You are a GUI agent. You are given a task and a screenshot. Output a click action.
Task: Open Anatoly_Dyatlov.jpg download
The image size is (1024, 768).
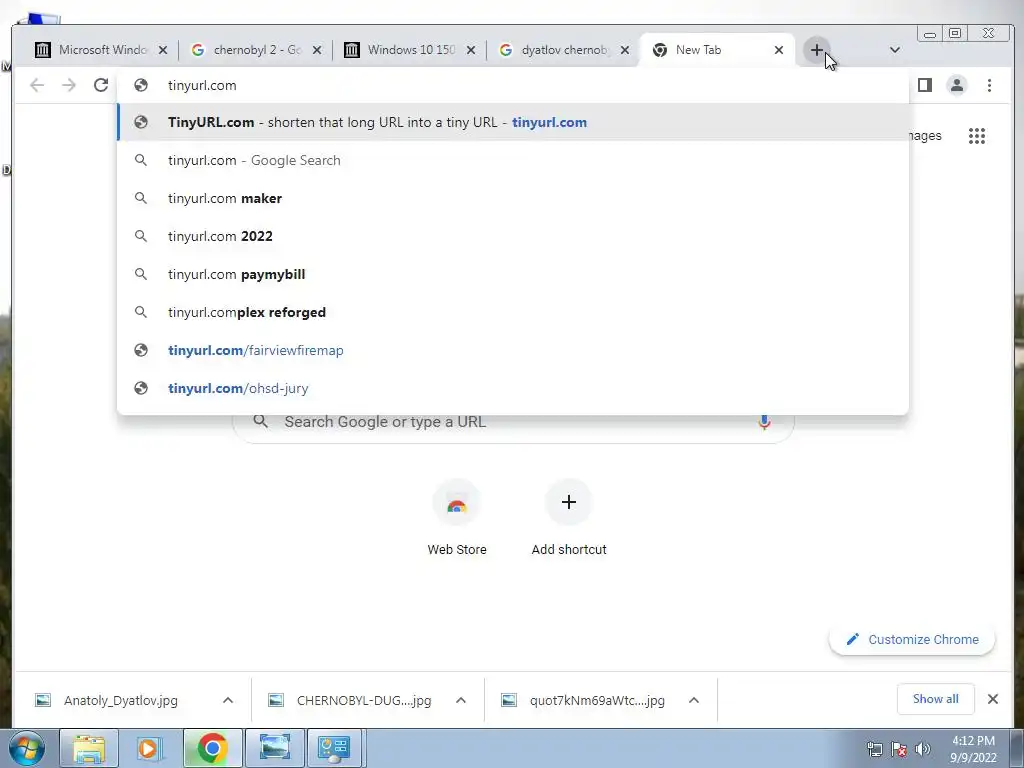[121, 700]
